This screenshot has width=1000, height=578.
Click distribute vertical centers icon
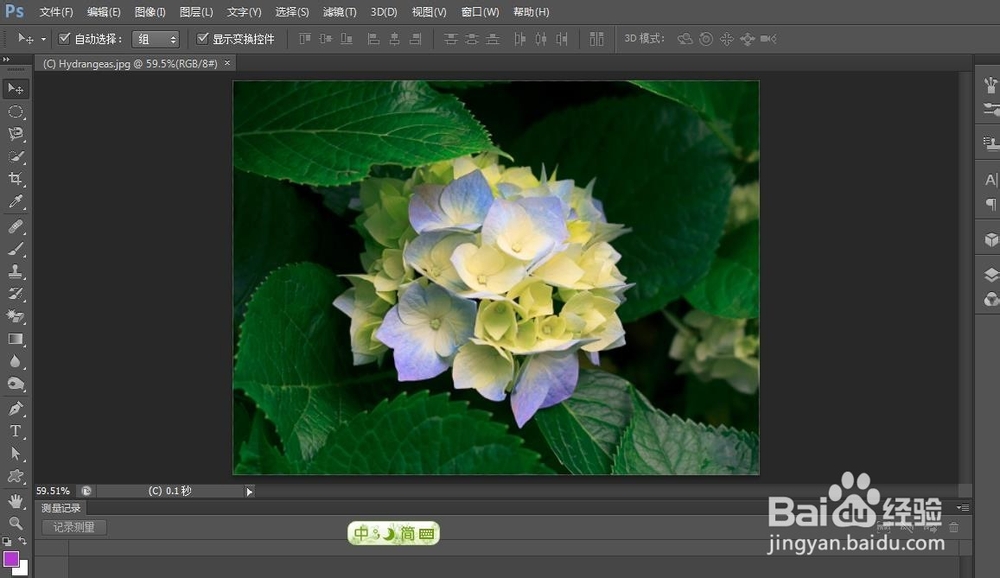pyautogui.click(x=472, y=39)
